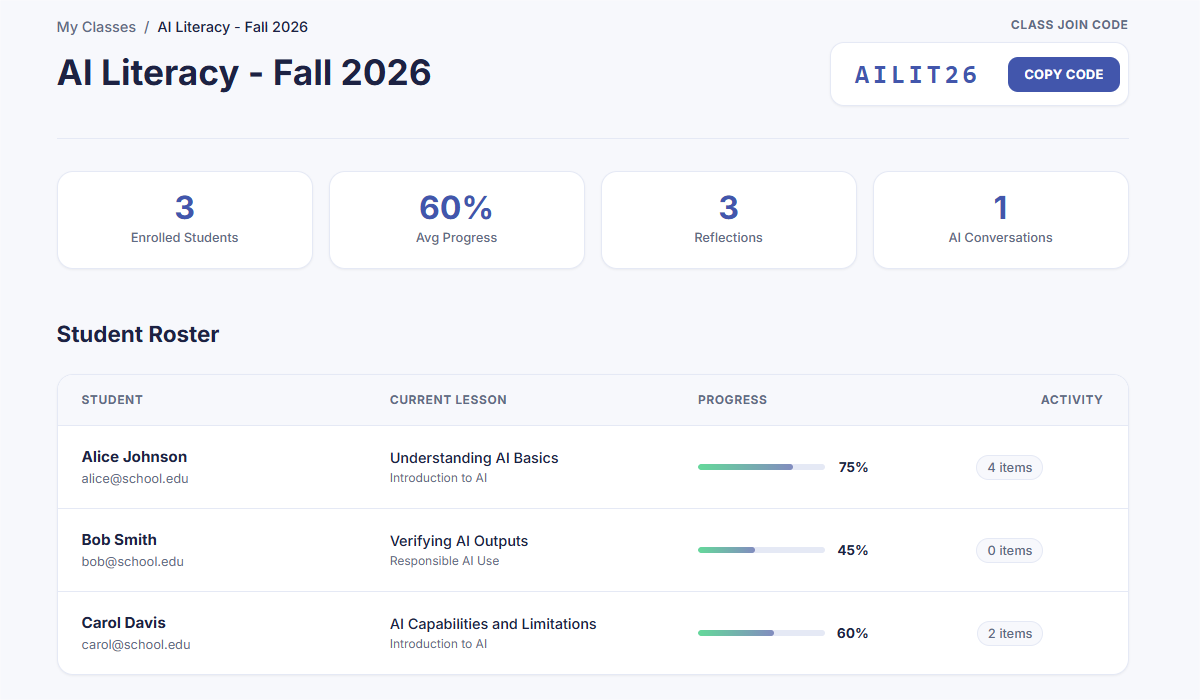Select the AILIT26 join code text
Screen dimensions: 1200x700
(916, 74)
